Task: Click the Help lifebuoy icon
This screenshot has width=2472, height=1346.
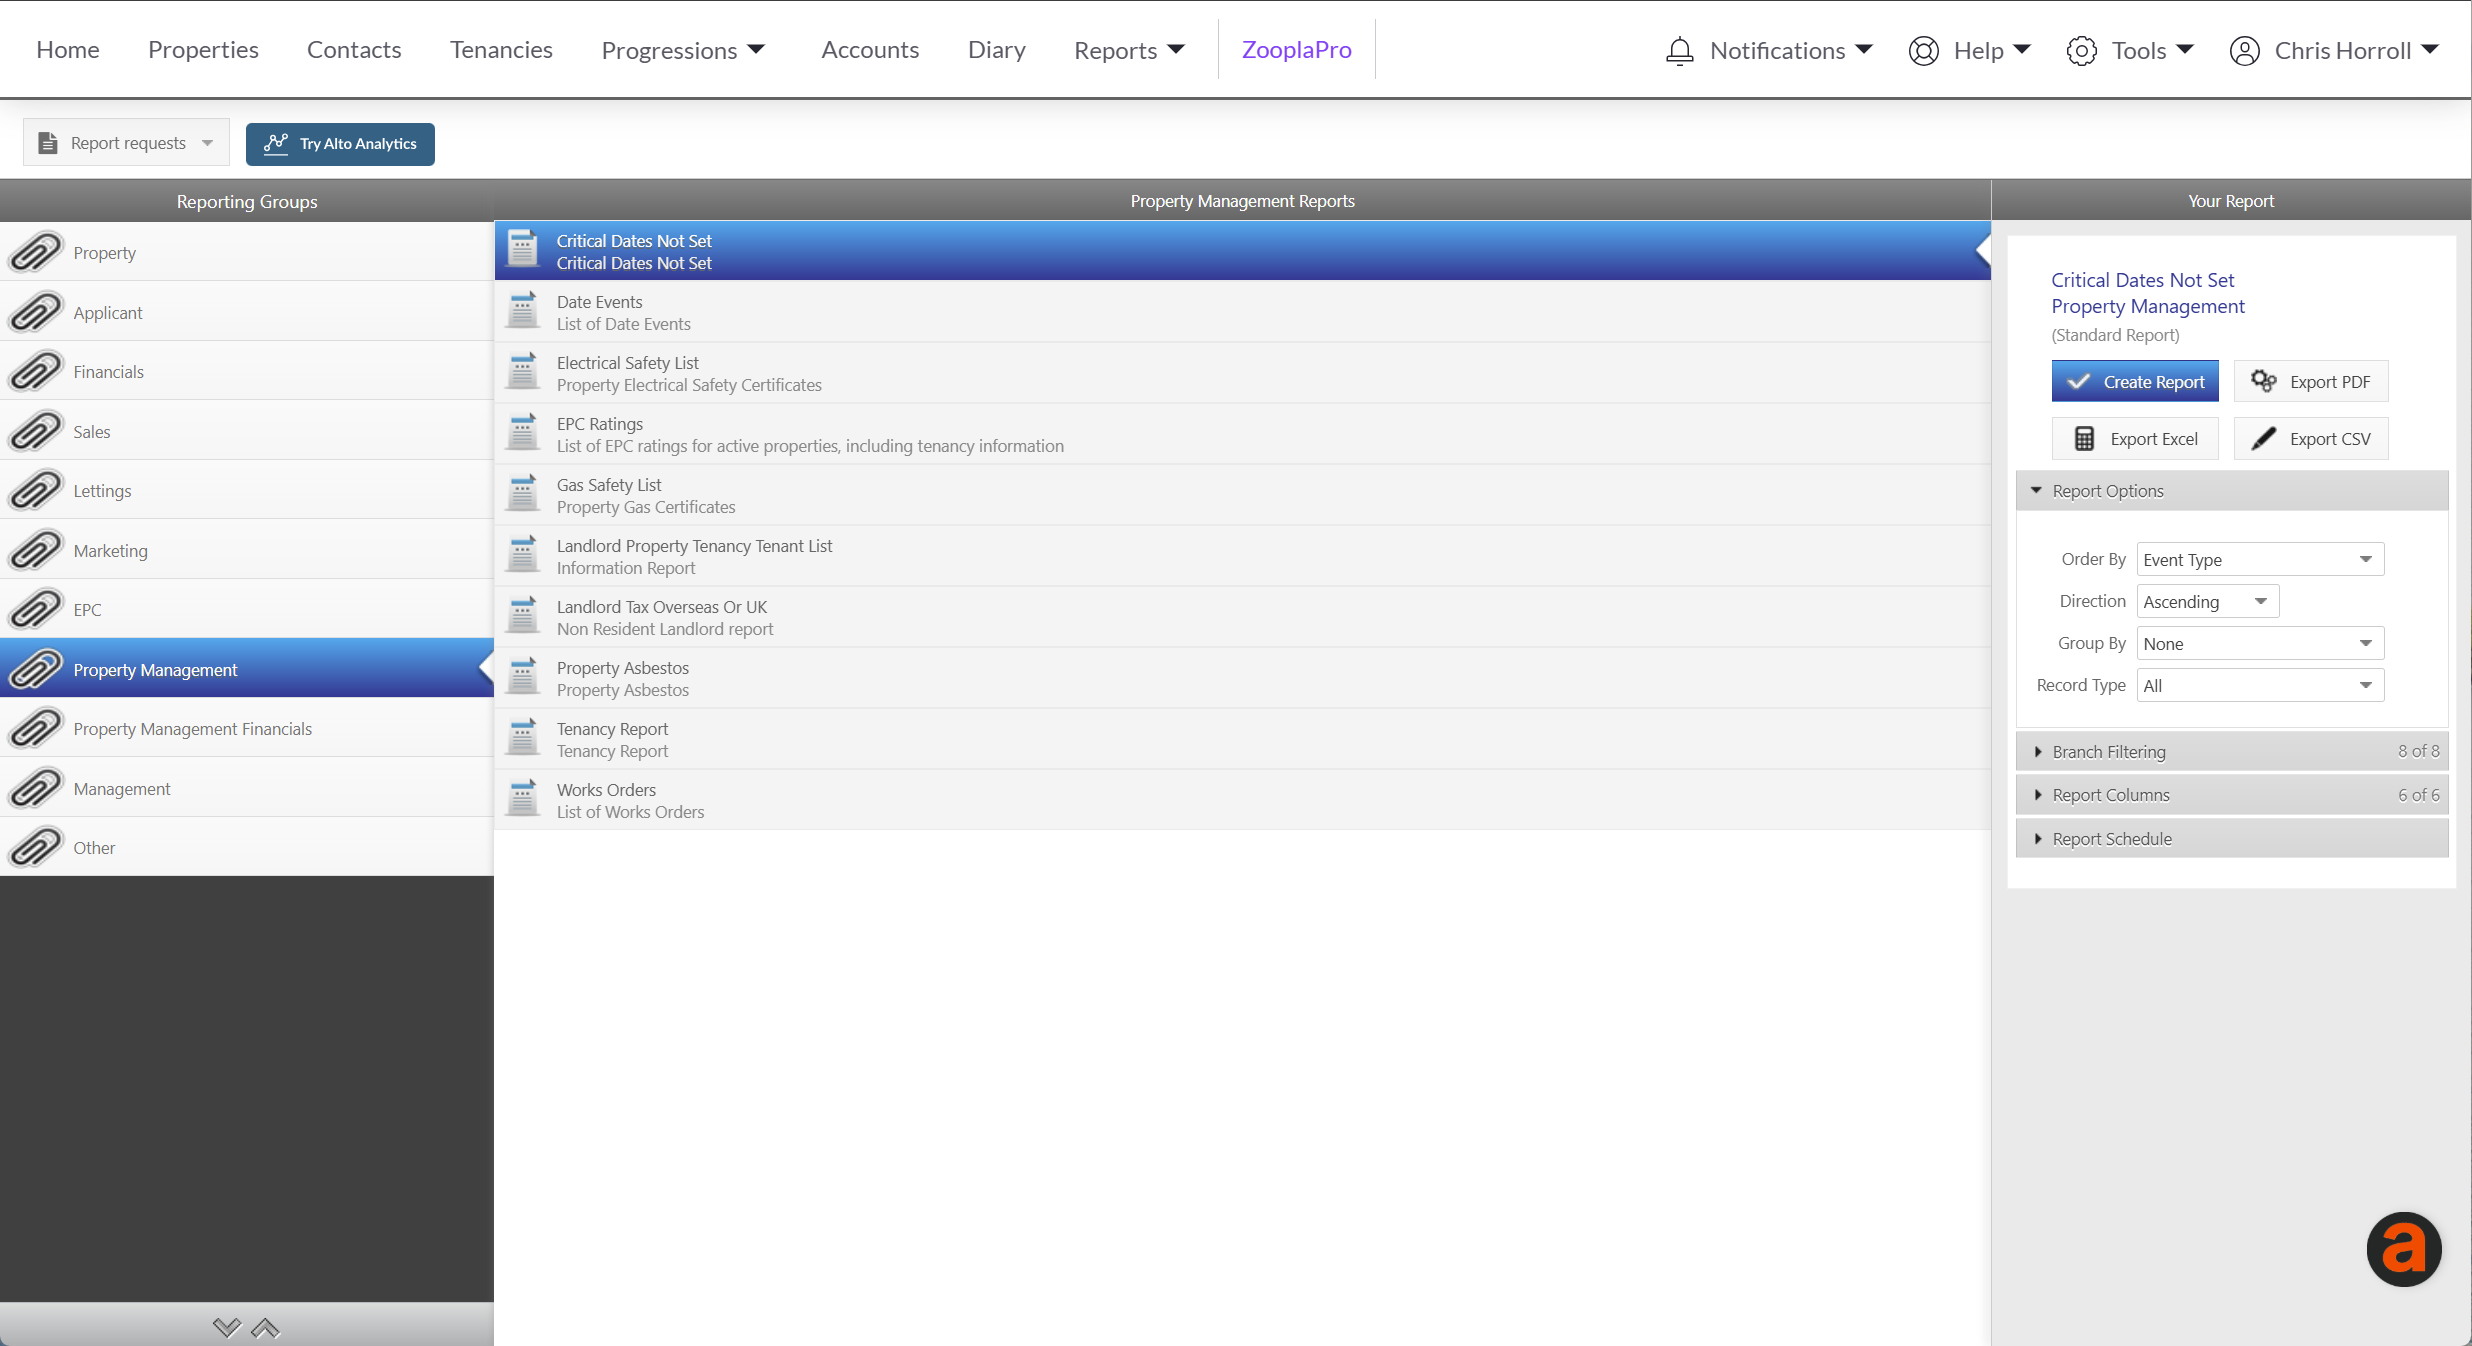Action: [1923, 50]
